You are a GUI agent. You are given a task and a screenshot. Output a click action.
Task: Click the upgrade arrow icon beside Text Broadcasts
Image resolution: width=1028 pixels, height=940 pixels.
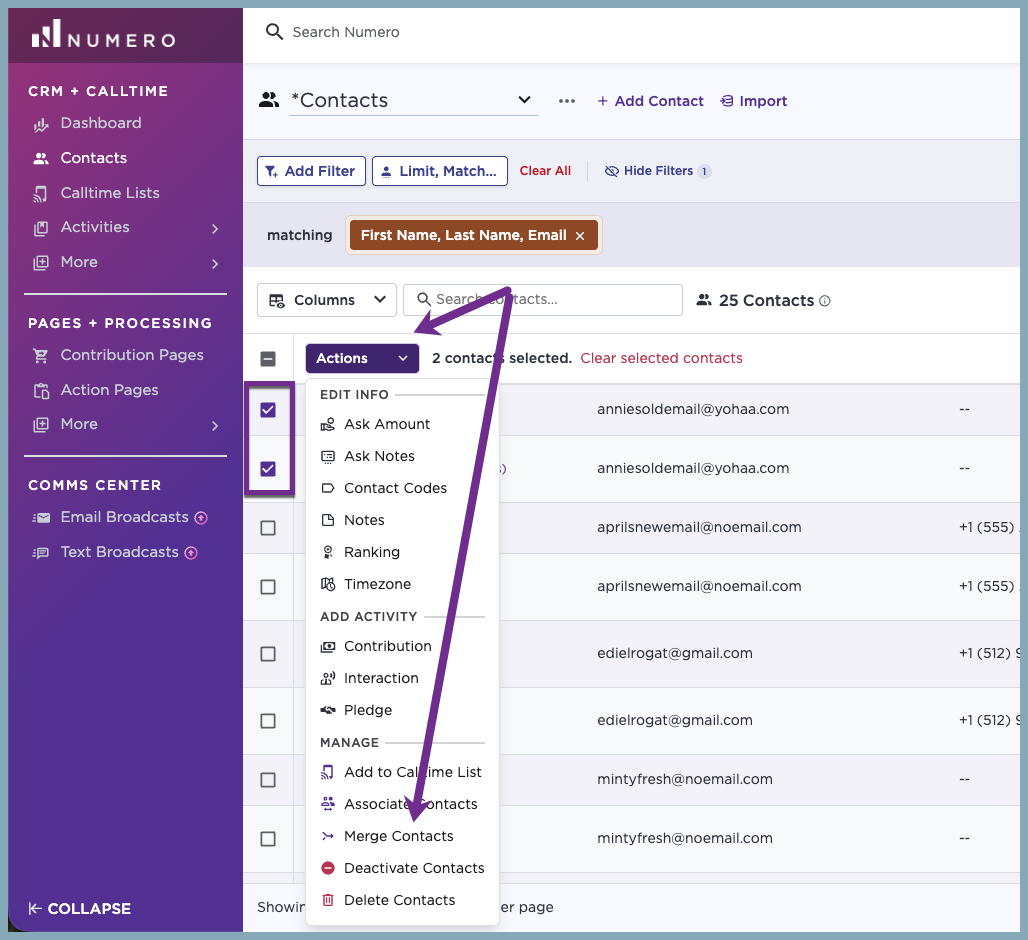191,553
